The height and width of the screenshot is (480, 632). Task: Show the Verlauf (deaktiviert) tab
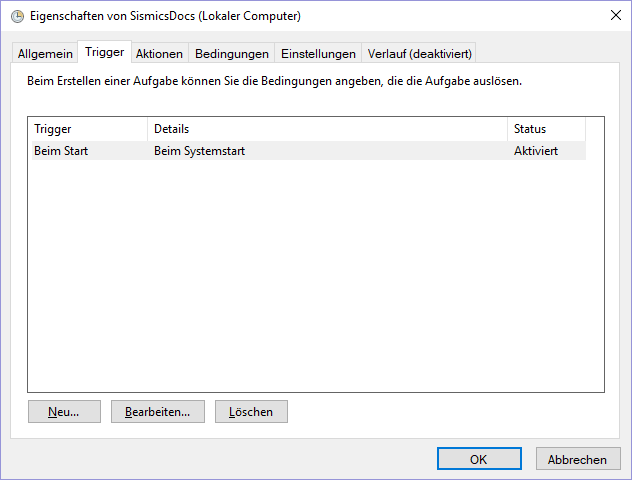click(419, 54)
